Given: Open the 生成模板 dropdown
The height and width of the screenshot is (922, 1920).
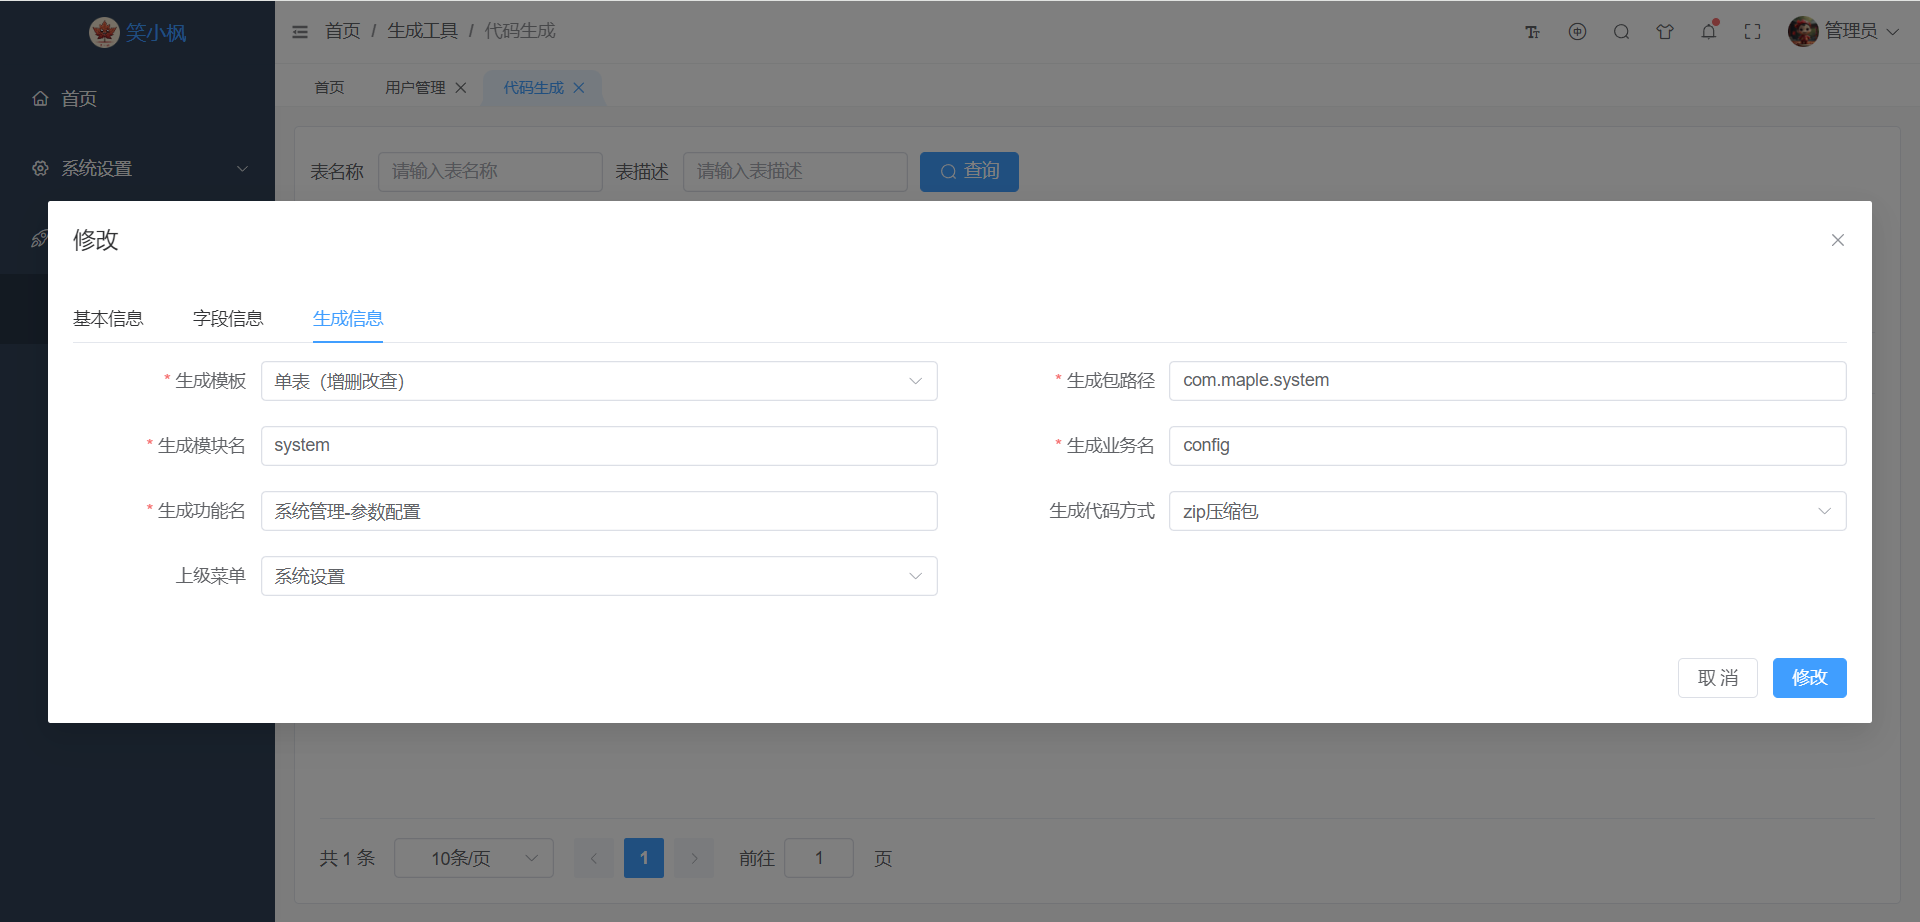Looking at the screenshot, I should click(x=599, y=381).
